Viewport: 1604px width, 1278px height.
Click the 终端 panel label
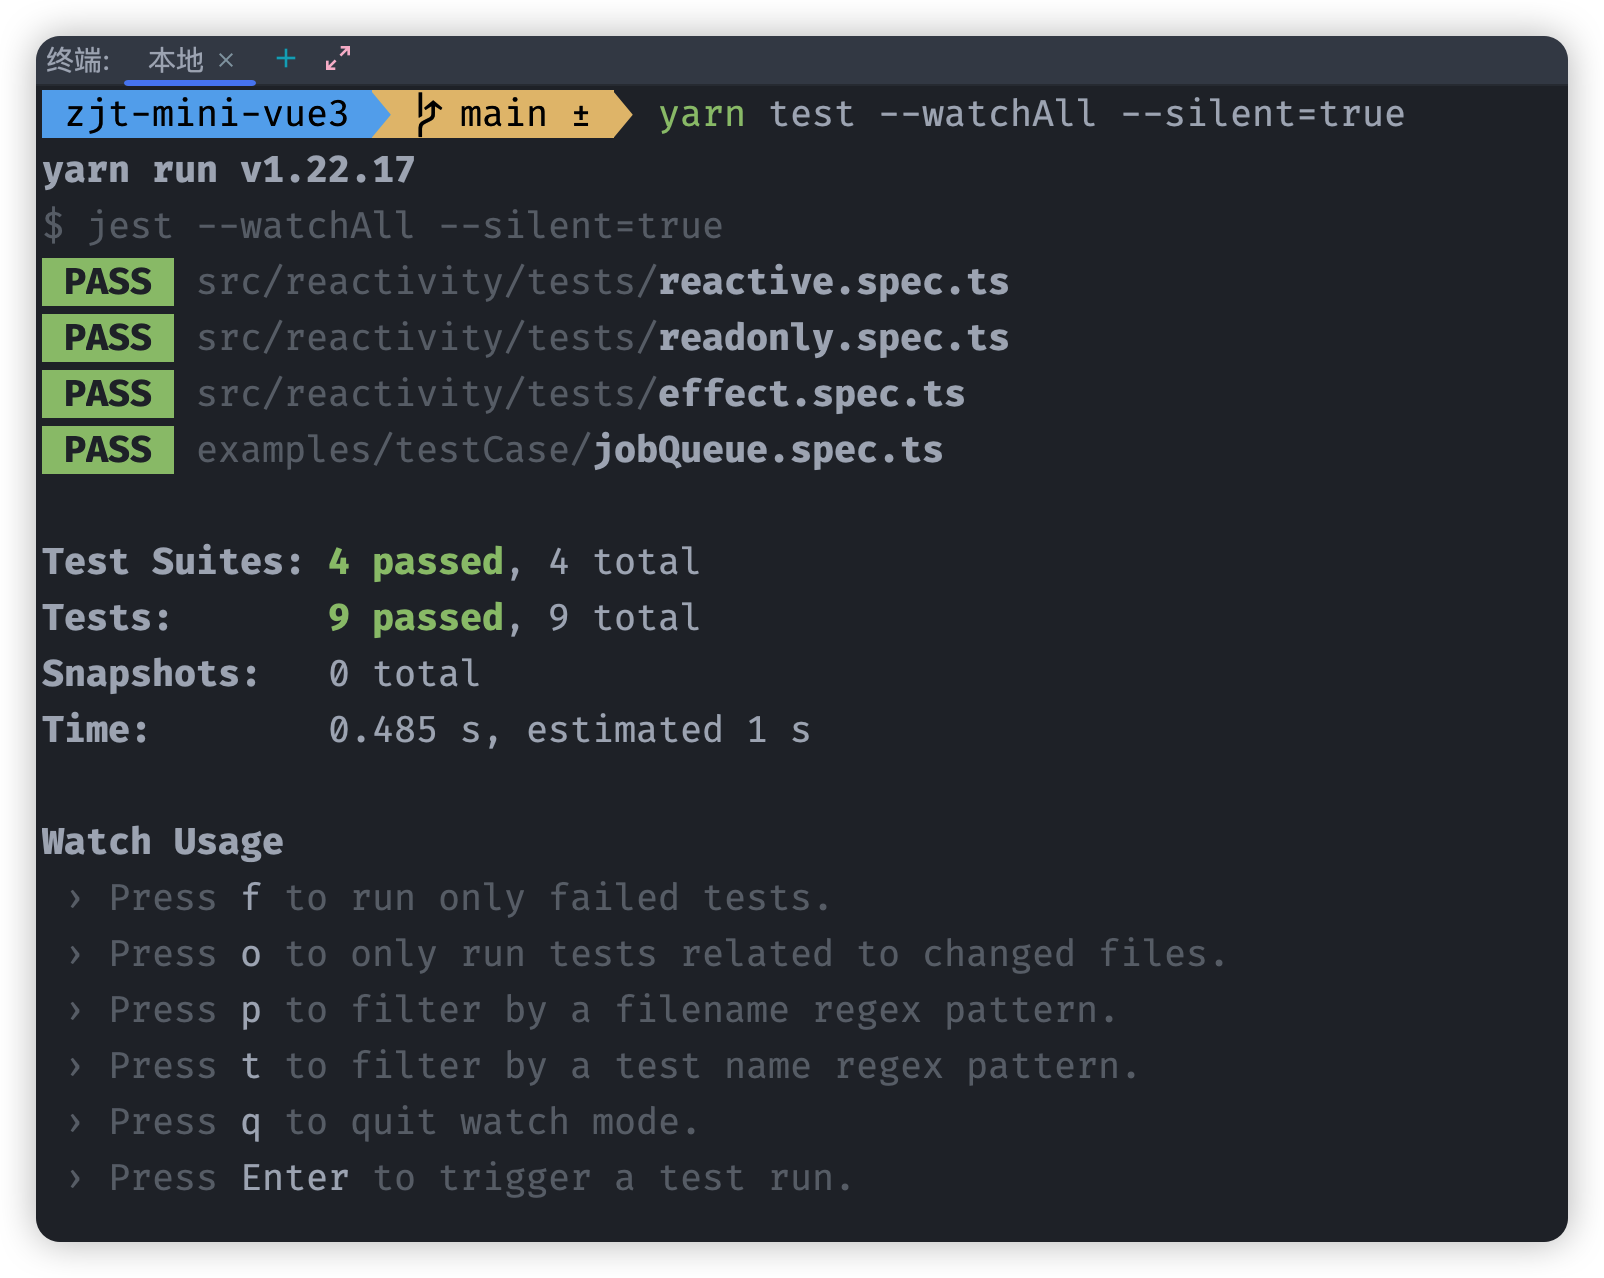78,60
